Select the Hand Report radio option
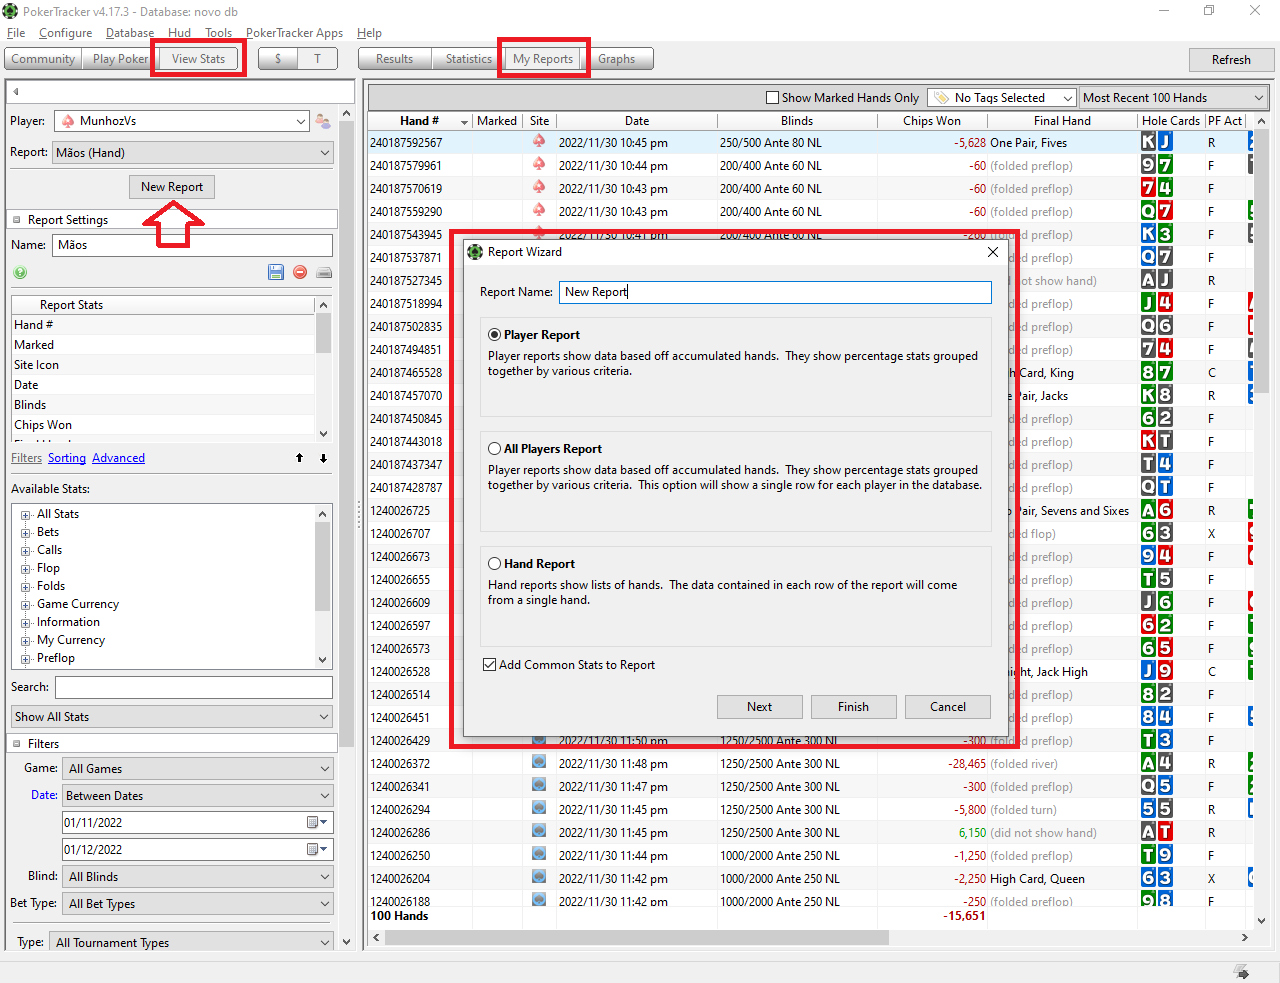This screenshot has width=1280, height=983. 495,564
